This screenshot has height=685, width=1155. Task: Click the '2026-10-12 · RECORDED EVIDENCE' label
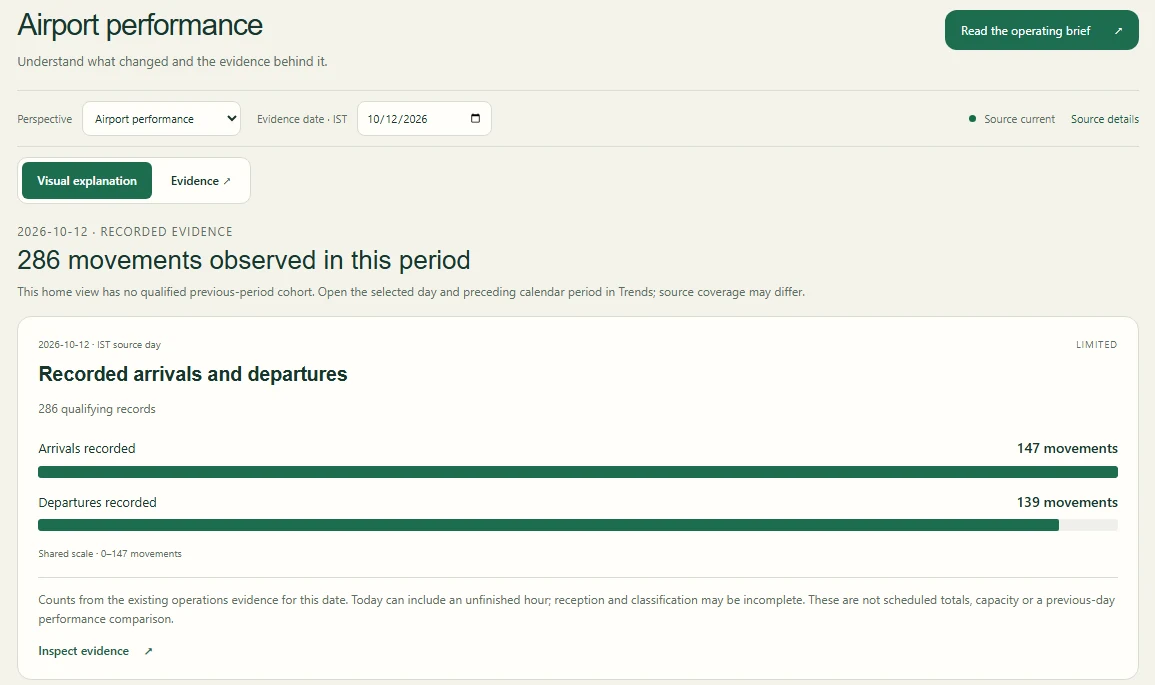click(125, 231)
